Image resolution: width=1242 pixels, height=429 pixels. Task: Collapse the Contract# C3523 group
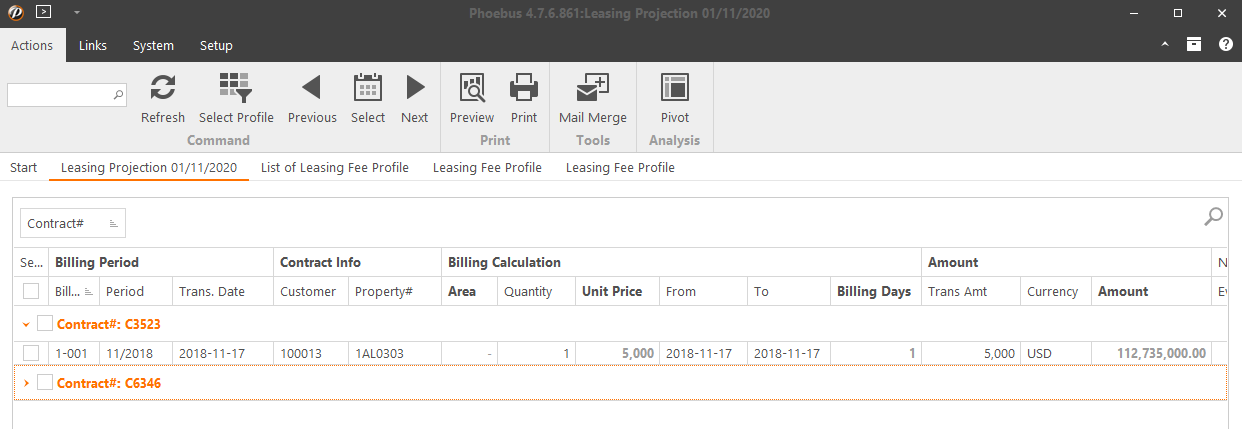coord(26,324)
